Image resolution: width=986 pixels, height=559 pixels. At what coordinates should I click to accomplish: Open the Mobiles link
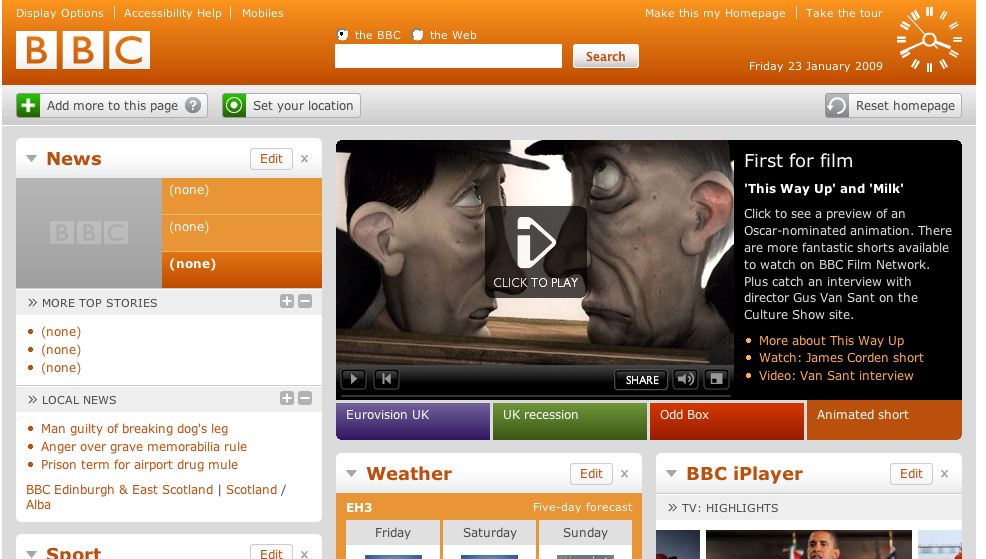[263, 13]
